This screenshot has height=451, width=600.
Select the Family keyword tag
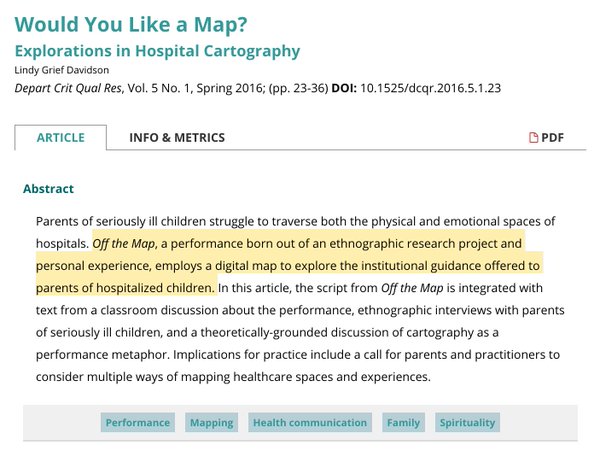(x=403, y=422)
